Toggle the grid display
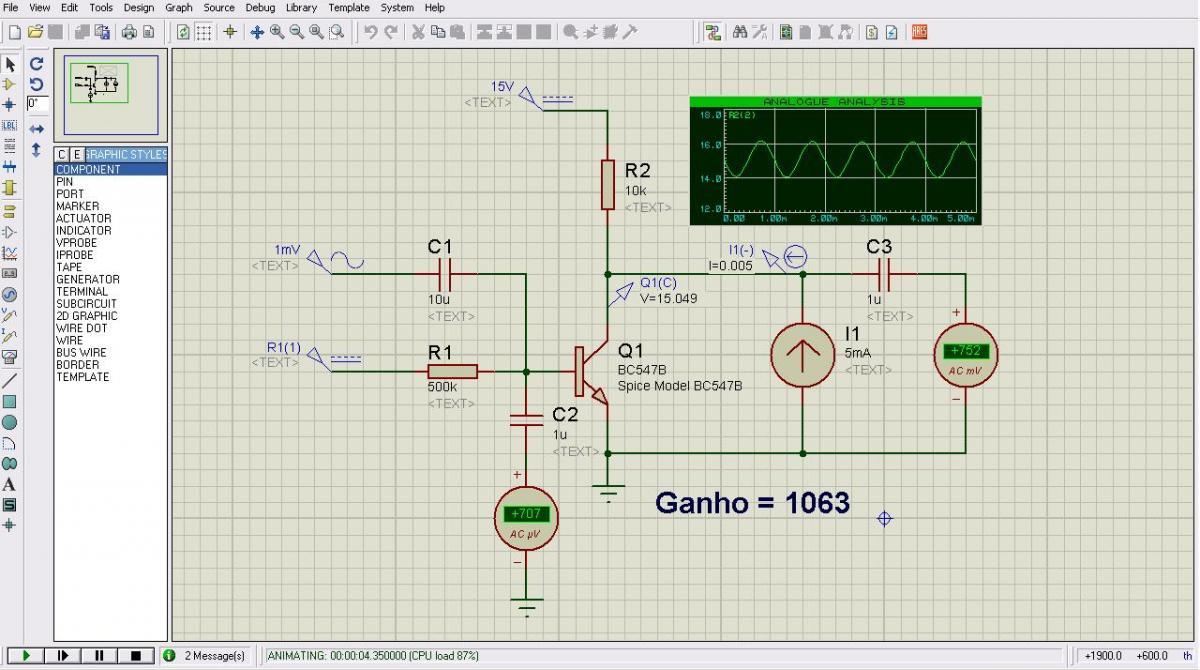Image resolution: width=1200 pixels, height=670 pixels. coord(203,32)
